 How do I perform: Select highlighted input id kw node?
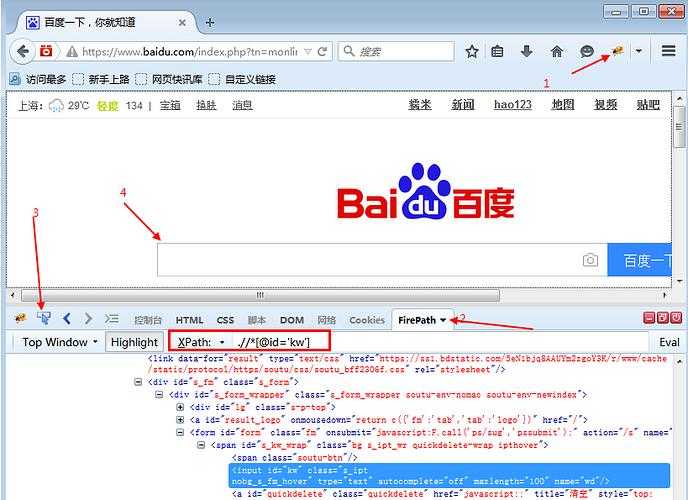449,476
